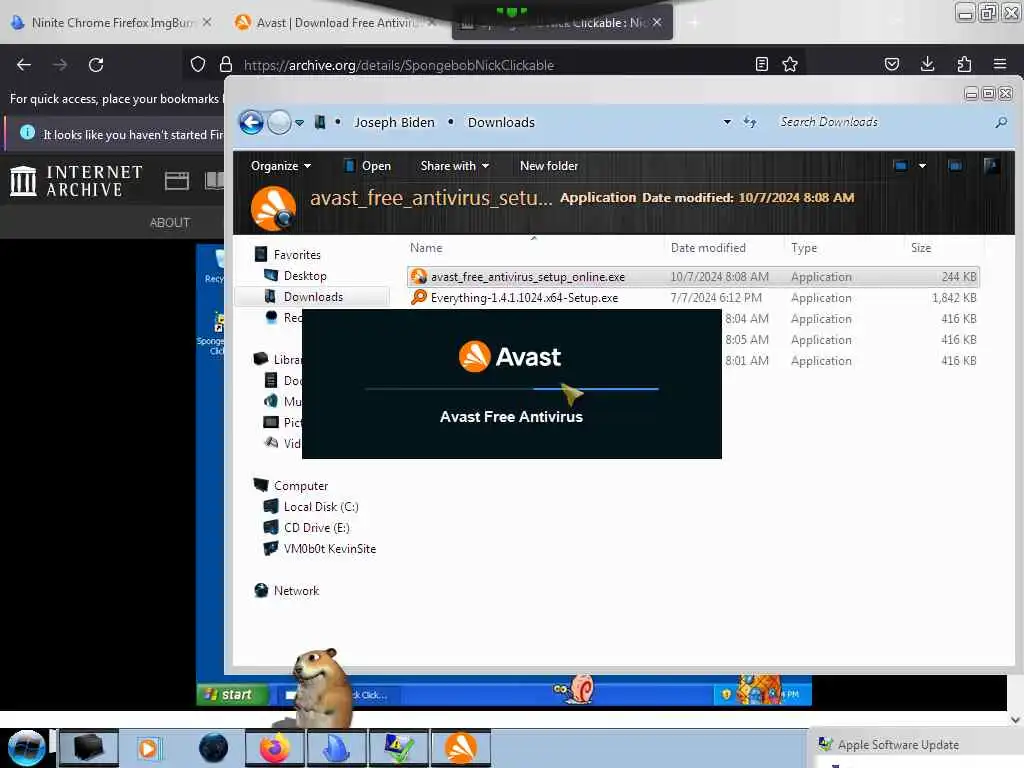Viewport: 1024px width, 768px height.
Task: Open Firefox extensions icon
Action: click(964, 64)
